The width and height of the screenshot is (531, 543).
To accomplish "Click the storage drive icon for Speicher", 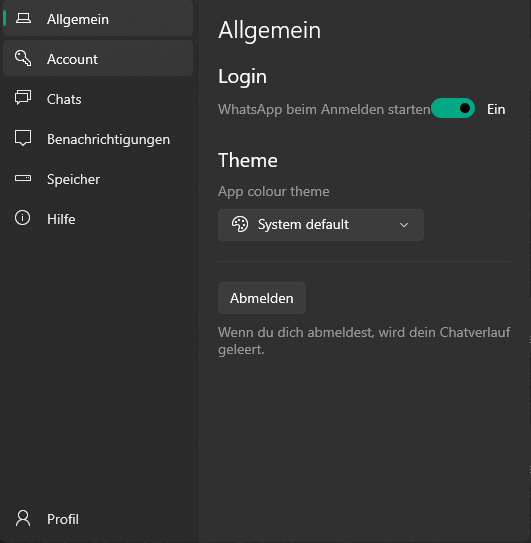I will (23, 178).
